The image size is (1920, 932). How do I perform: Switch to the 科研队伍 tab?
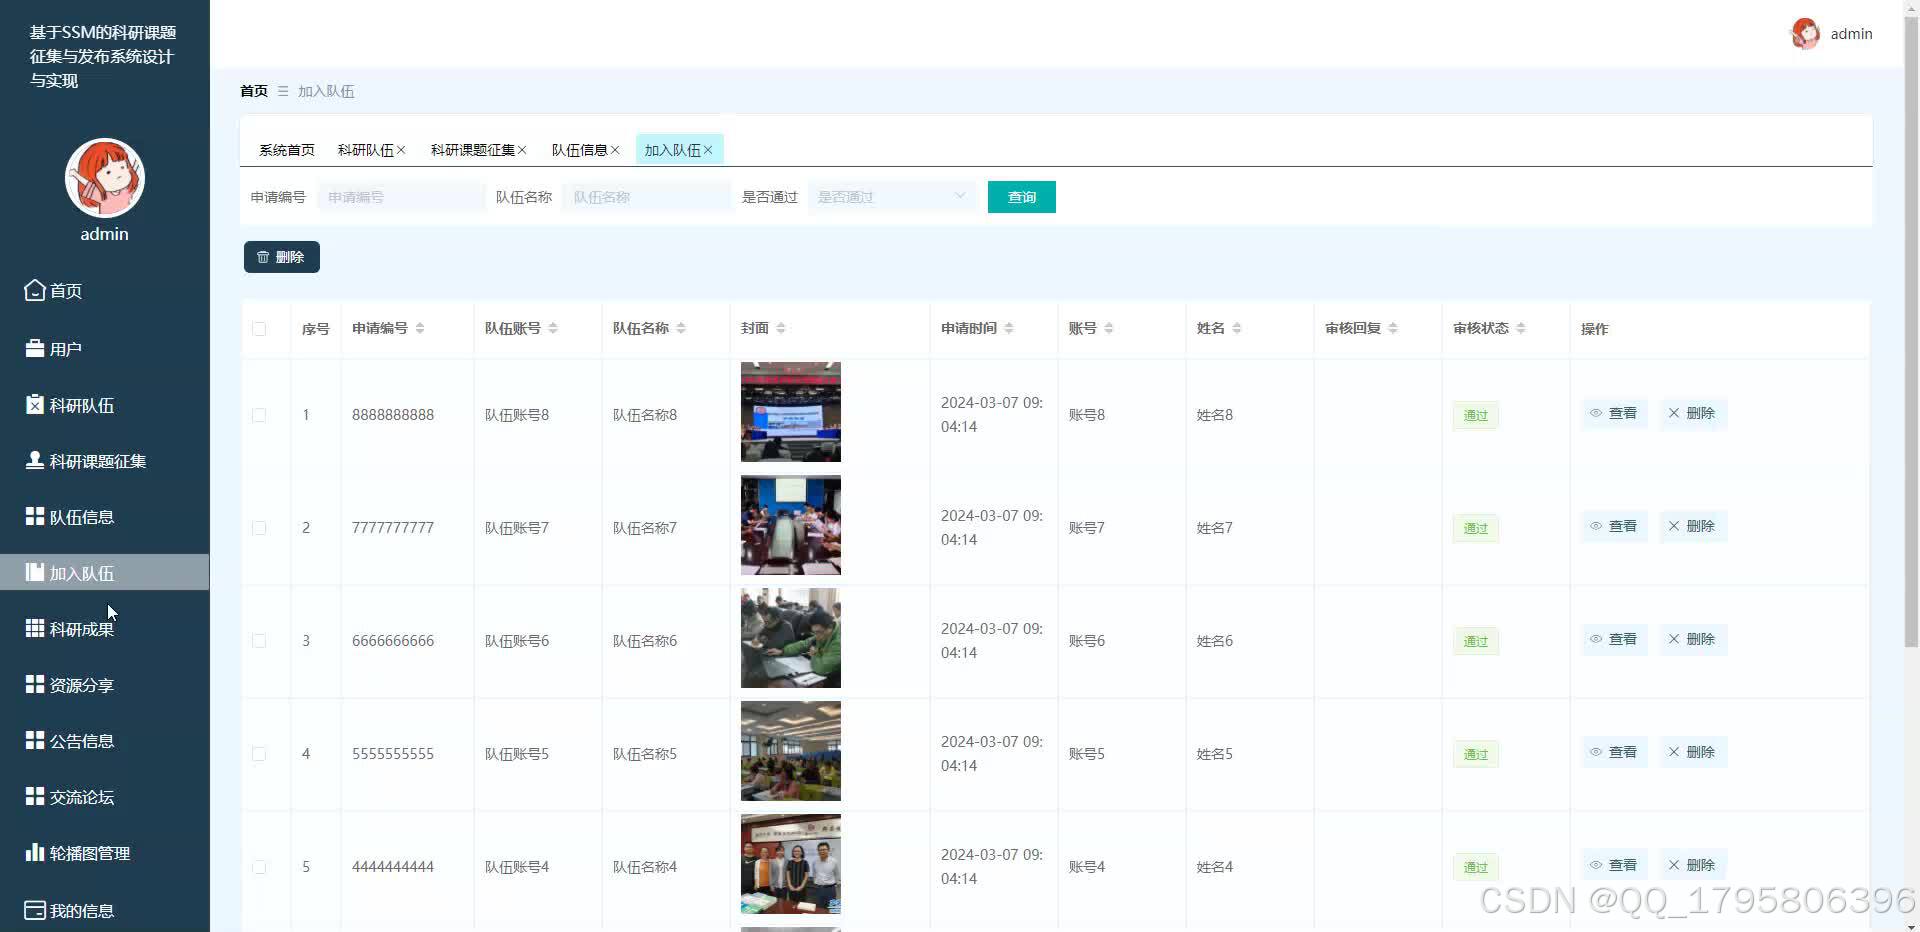tap(365, 150)
